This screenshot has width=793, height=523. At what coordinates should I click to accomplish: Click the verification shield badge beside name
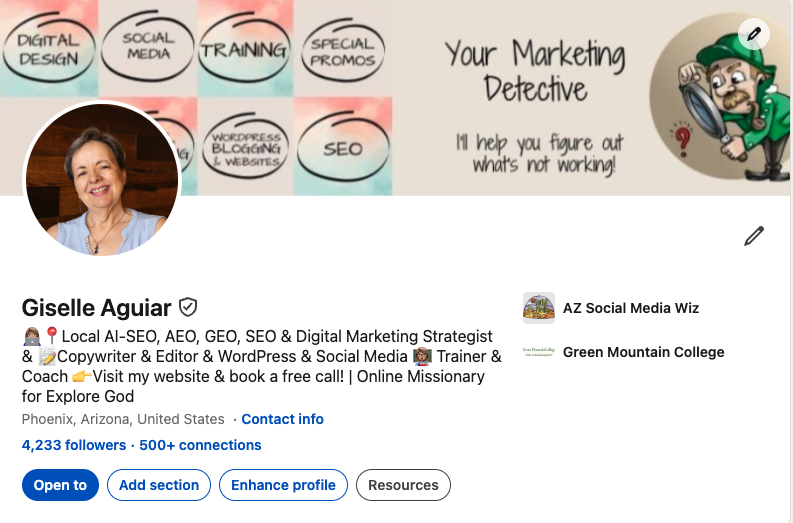[188, 307]
